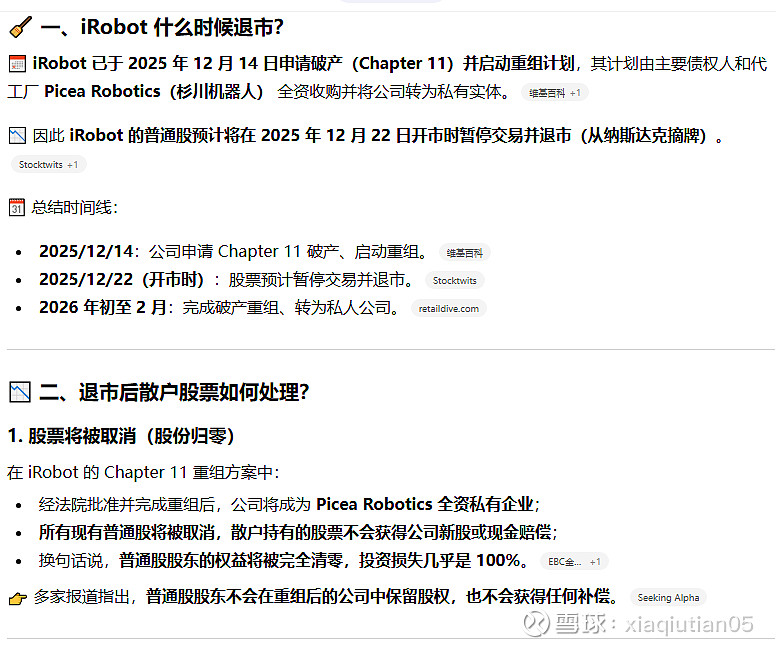Click the calendar emoji before "iRobot 已于 2025"
This screenshot has width=776, height=648.
[17, 64]
